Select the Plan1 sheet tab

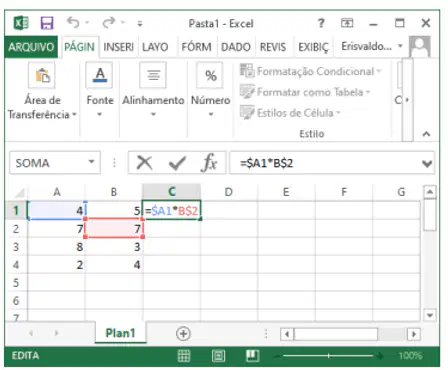click(x=120, y=333)
